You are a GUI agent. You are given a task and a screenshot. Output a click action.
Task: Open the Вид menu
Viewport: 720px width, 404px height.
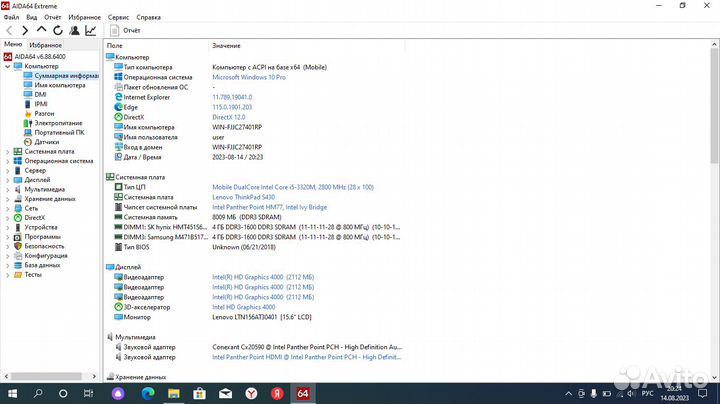[32, 17]
